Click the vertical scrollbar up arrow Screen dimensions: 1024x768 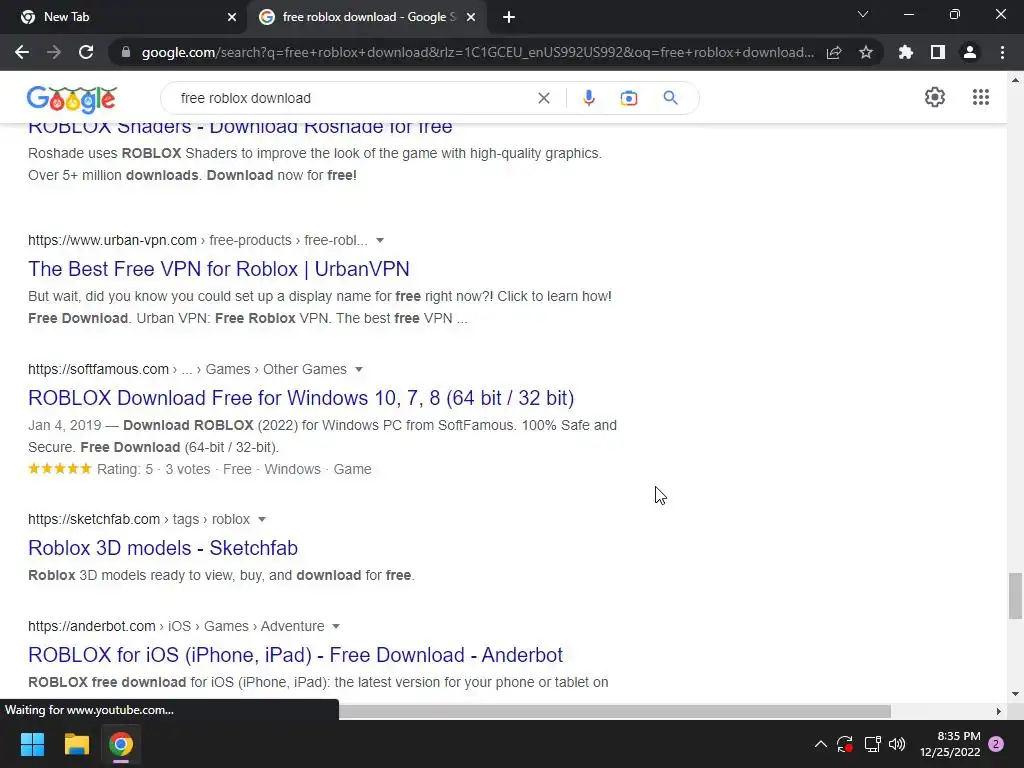pos(1015,80)
